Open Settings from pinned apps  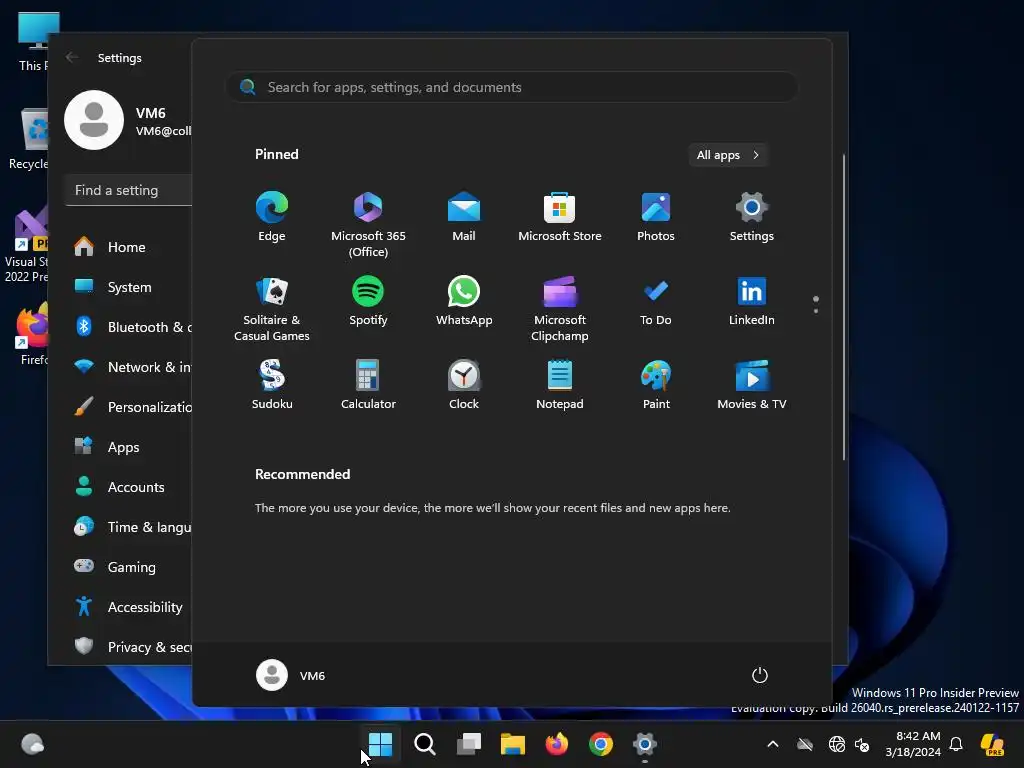point(752,217)
